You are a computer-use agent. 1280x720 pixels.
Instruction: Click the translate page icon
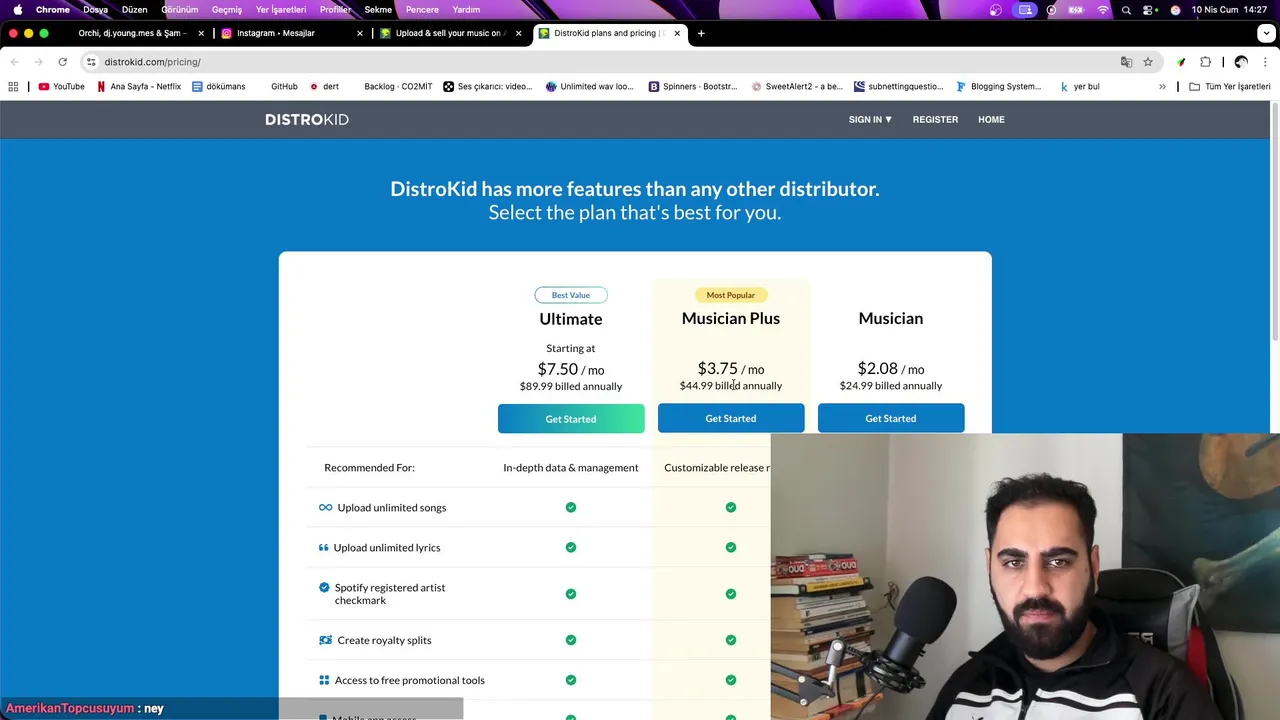[x=1126, y=62]
